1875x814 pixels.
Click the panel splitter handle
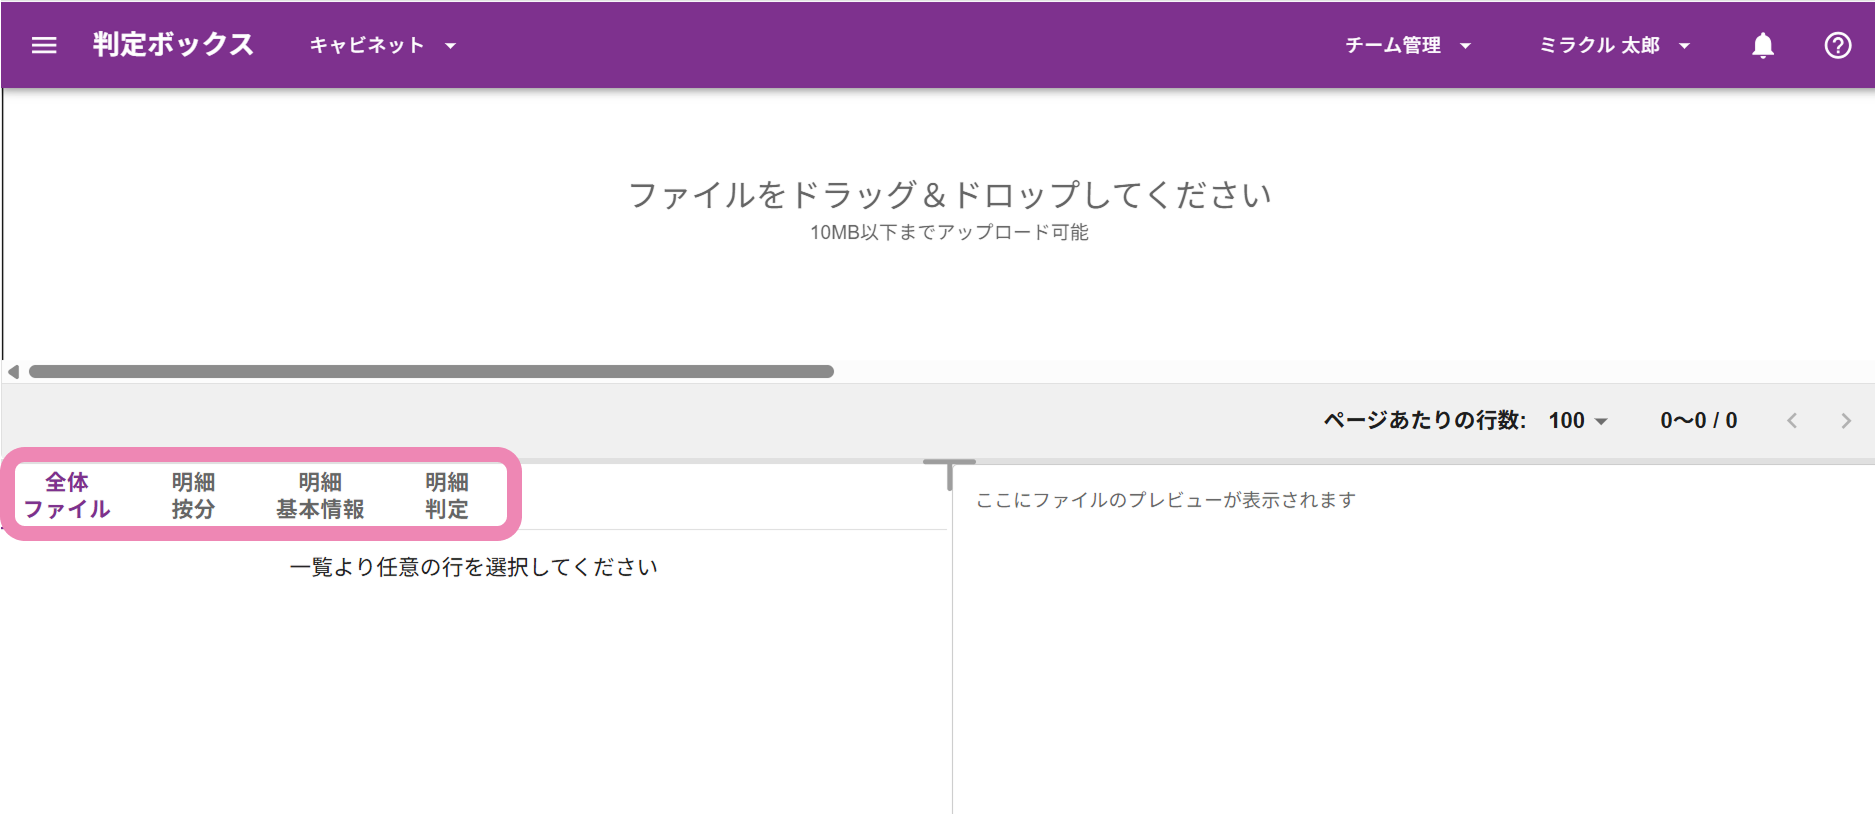coord(949,471)
